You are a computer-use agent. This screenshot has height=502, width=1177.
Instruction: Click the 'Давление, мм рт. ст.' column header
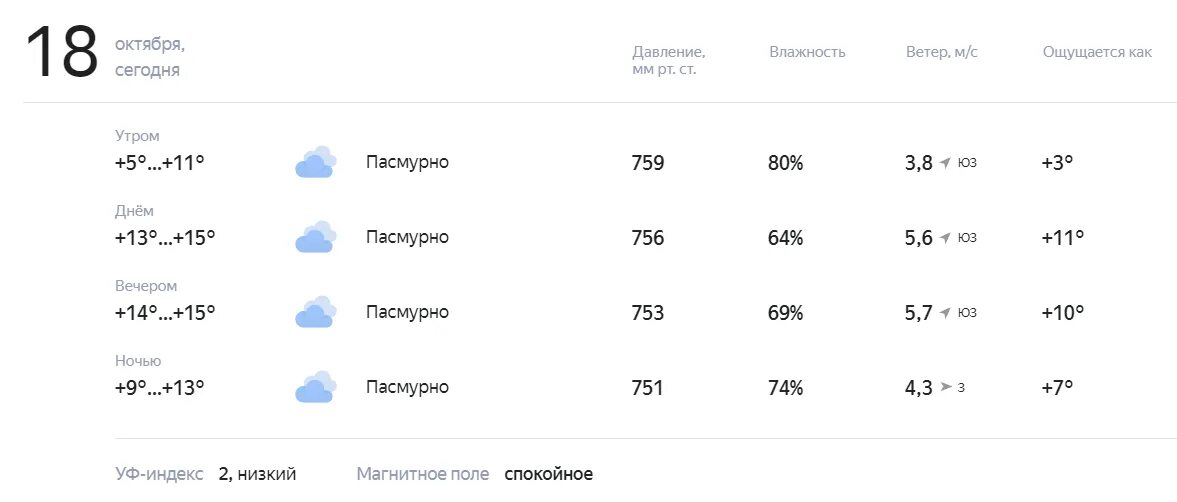(668, 60)
